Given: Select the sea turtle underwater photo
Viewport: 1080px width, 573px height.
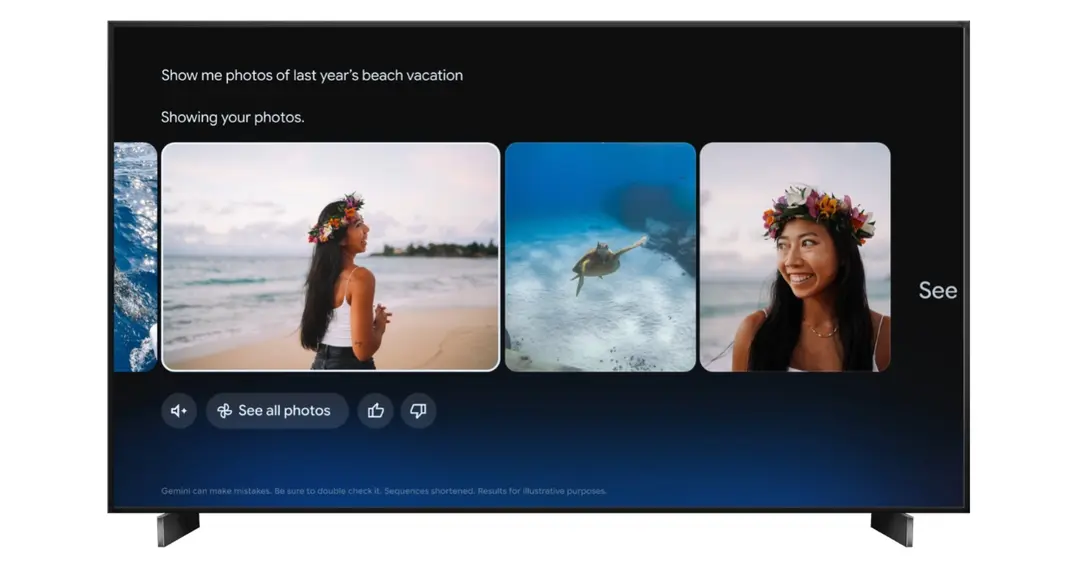Looking at the screenshot, I should (x=600, y=257).
